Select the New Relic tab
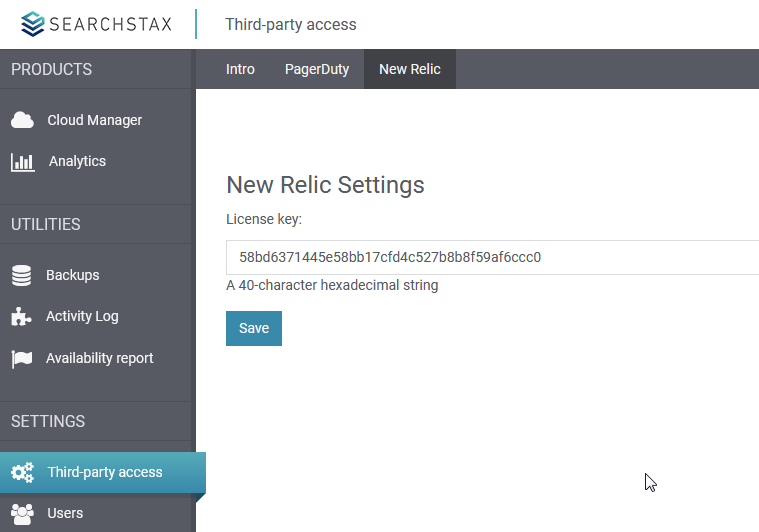The image size is (759, 532). tap(410, 69)
